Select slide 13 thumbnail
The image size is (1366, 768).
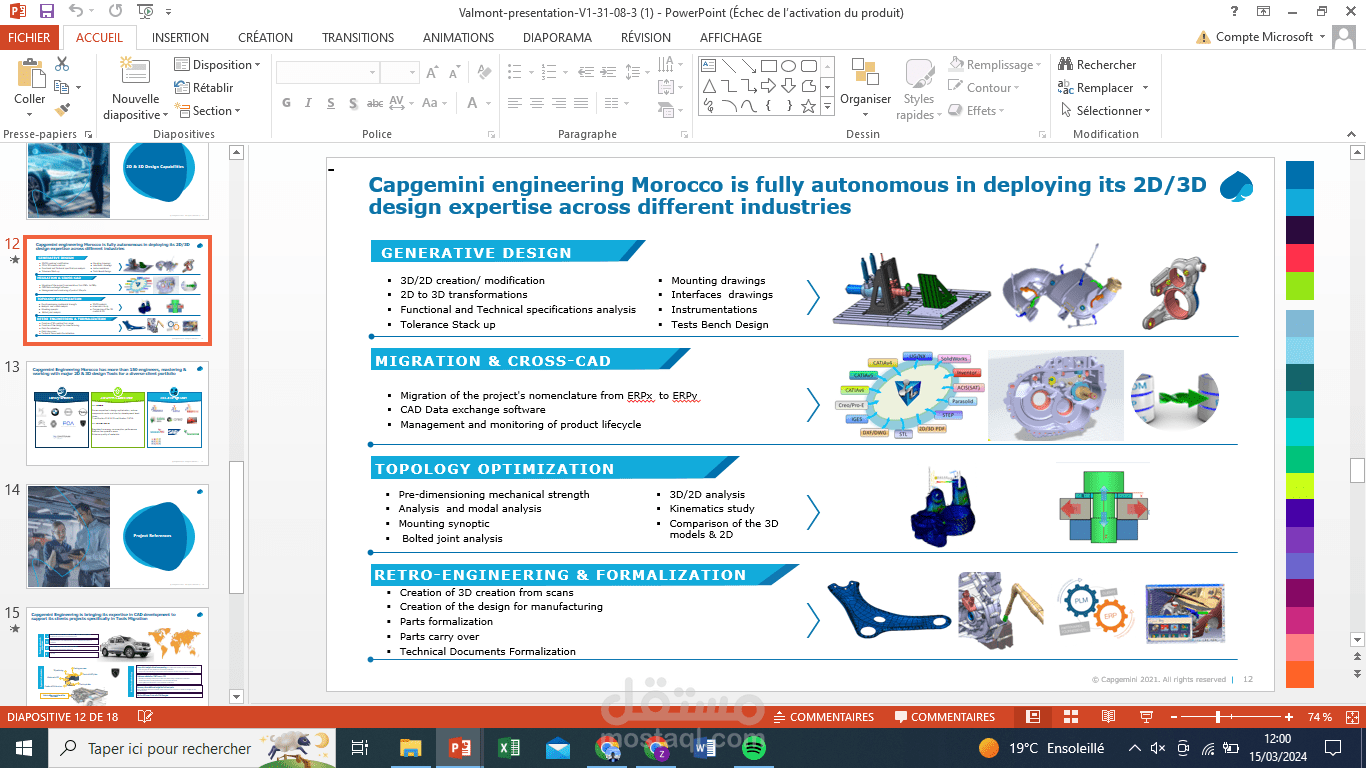[118, 413]
